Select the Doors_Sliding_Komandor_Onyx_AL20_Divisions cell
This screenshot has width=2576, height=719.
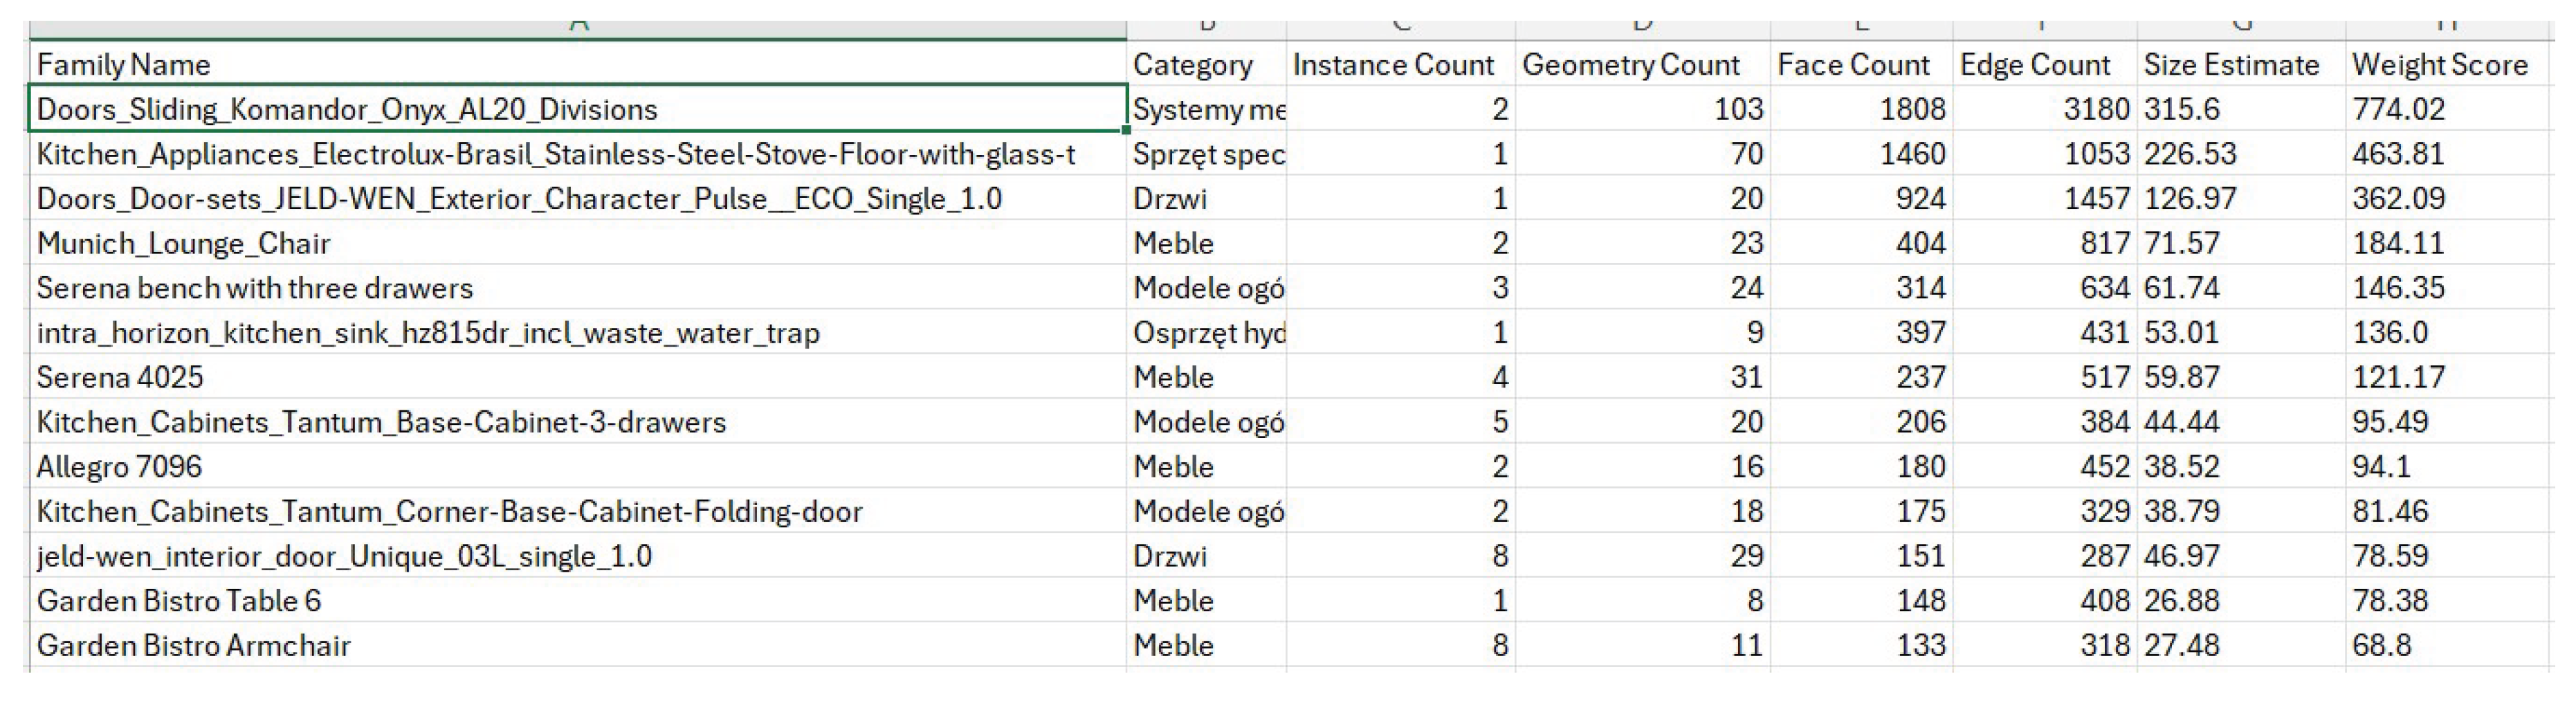point(347,109)
